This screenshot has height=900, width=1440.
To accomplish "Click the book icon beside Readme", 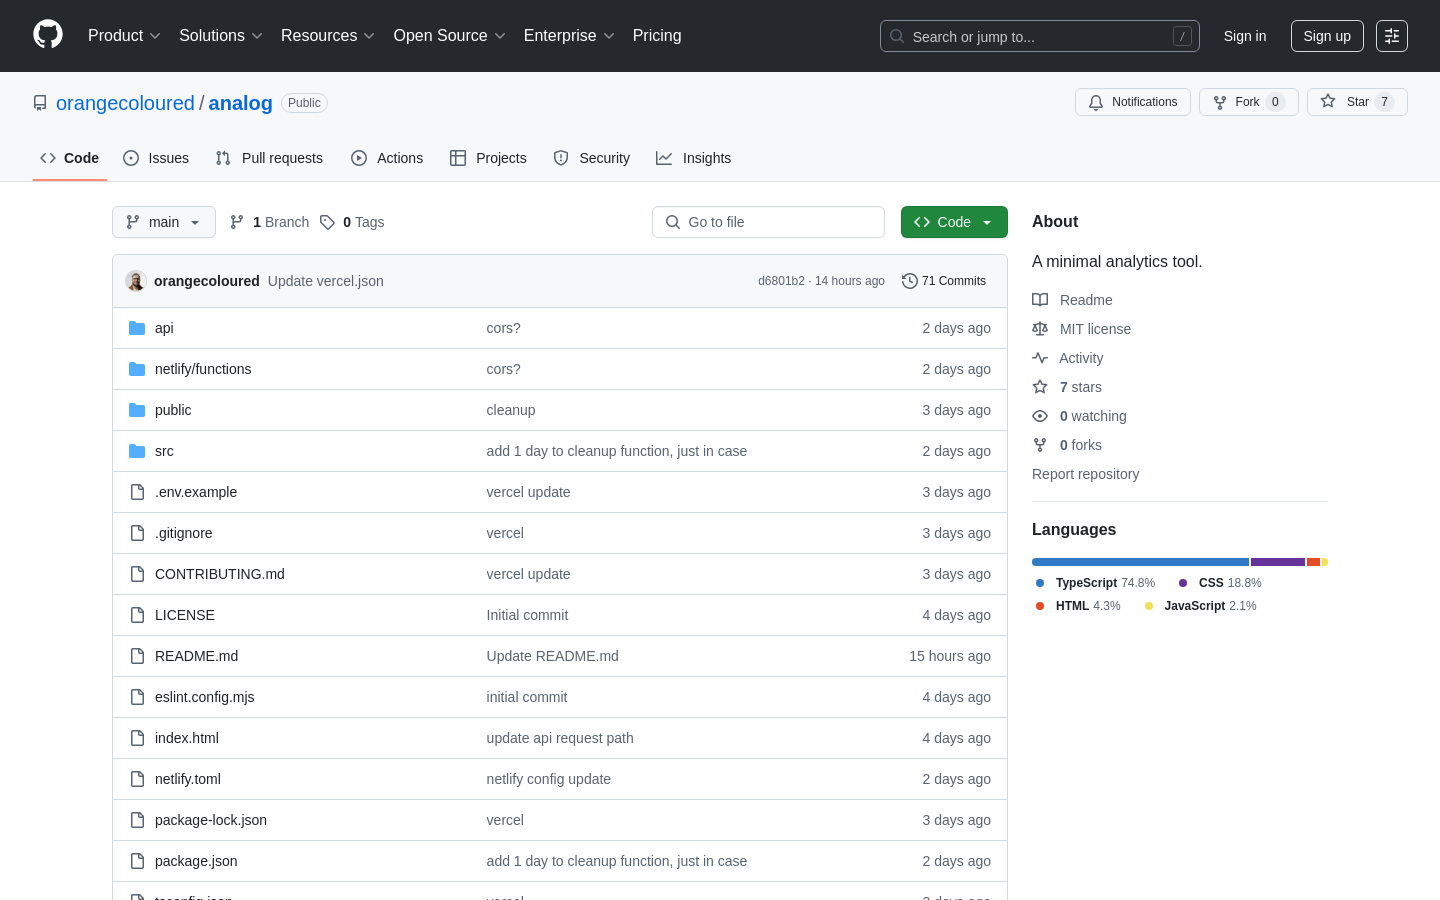I will (1040, 300).
